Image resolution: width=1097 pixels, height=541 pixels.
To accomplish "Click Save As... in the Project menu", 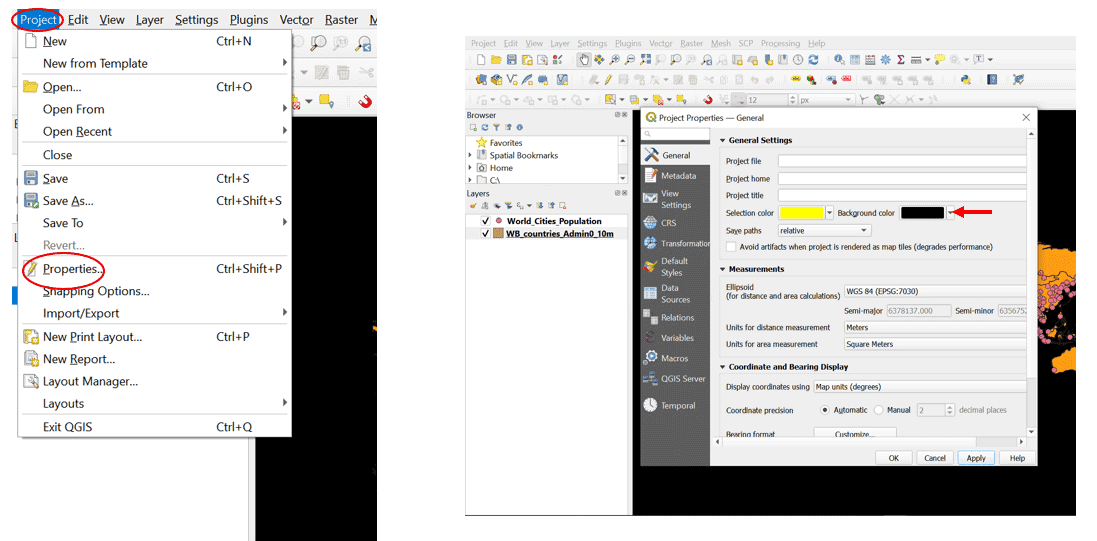I will (154, 201).
